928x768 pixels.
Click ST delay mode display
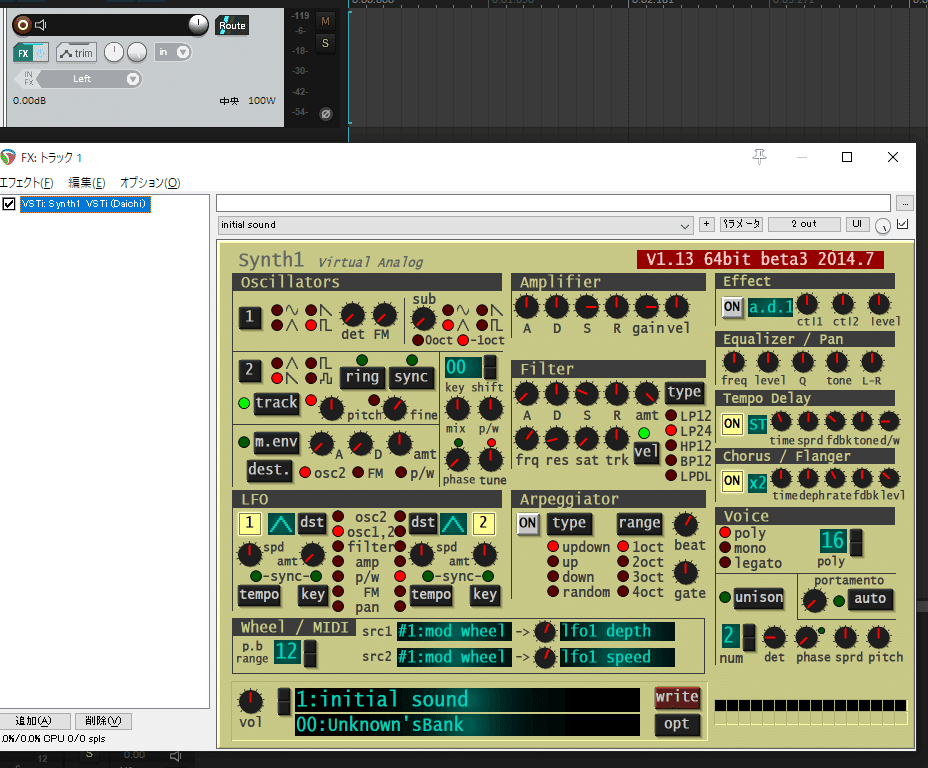click(x=758, y=424)
